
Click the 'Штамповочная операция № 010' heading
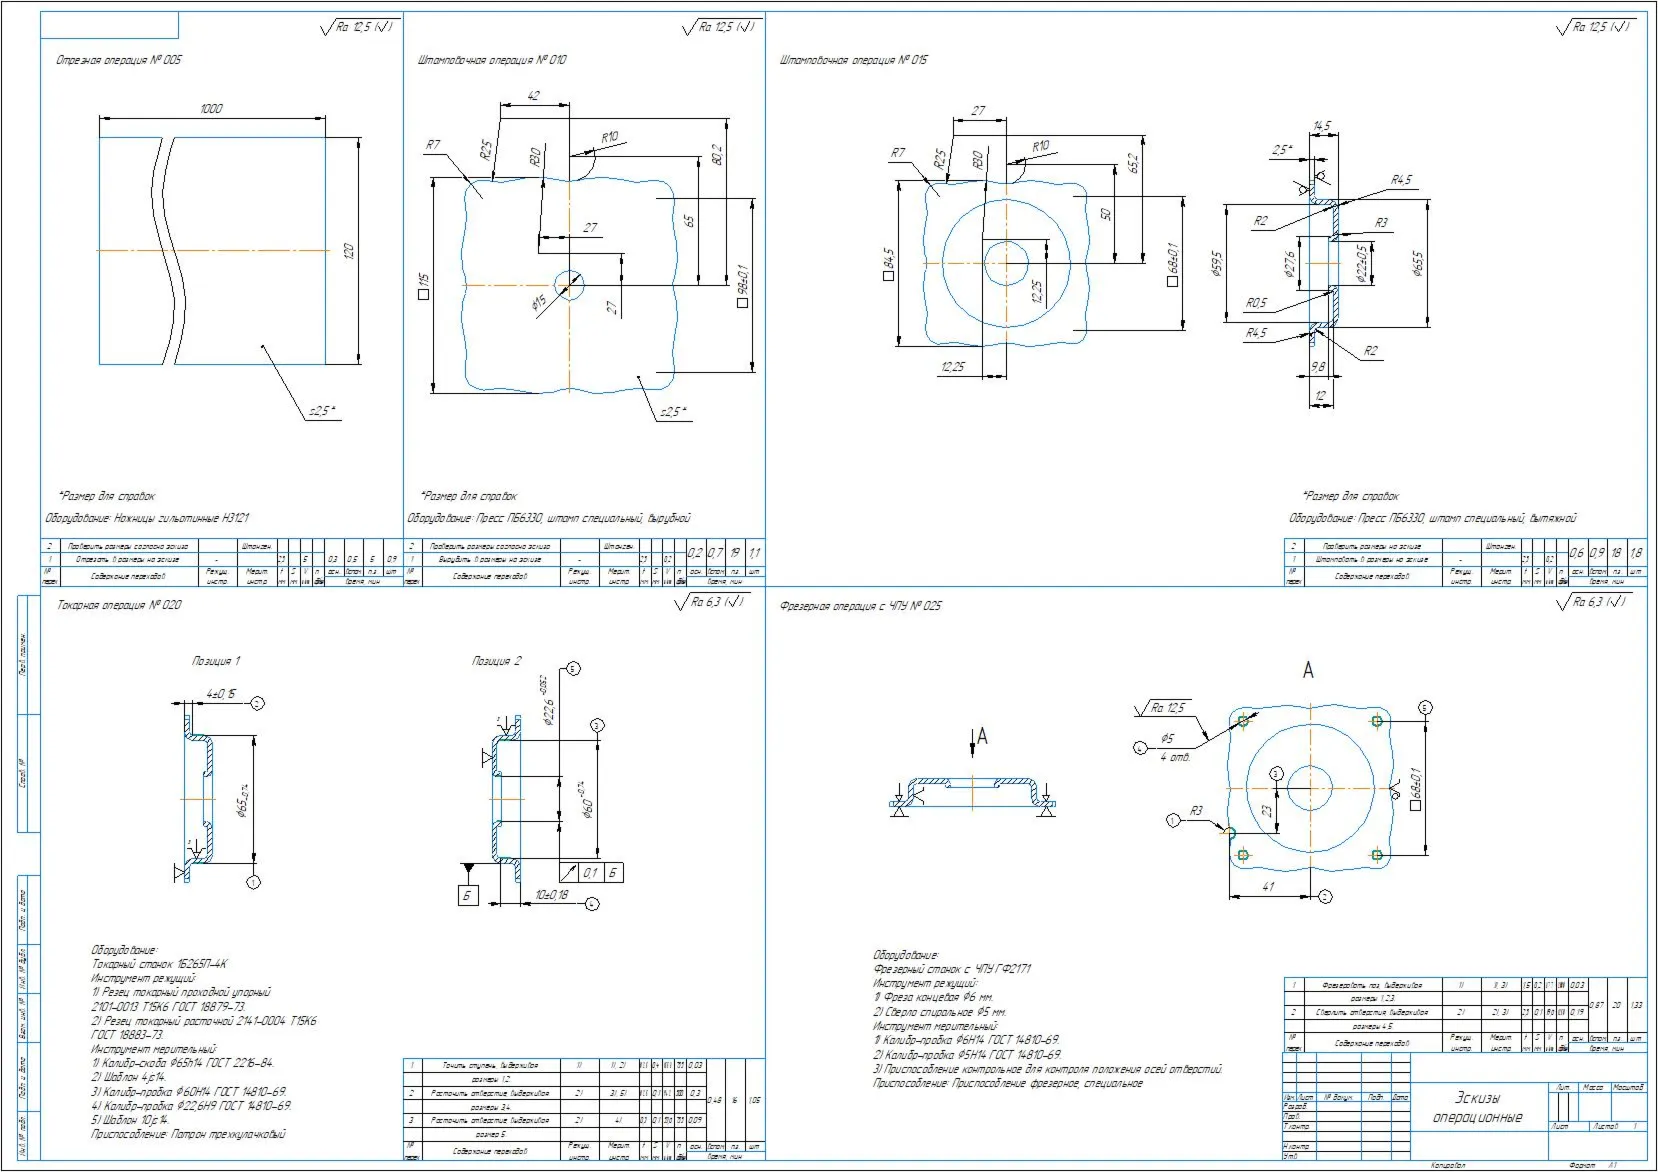pos(492,60)
